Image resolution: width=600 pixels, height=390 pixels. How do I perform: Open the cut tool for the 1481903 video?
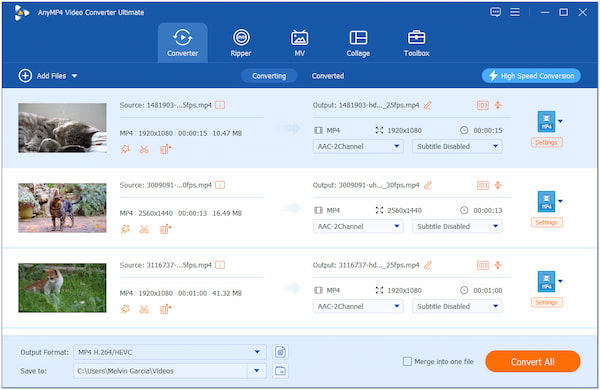coord(144,149)
